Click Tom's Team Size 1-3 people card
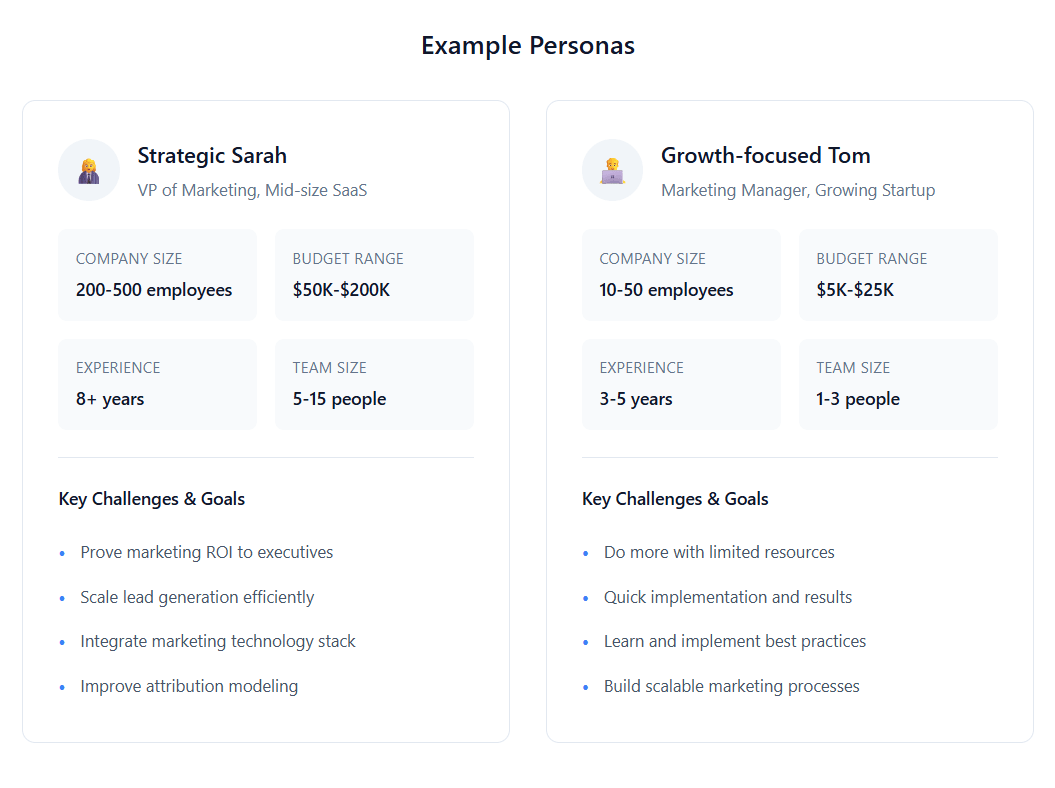This screenshot has height=788, width=1055. [898, 384]
